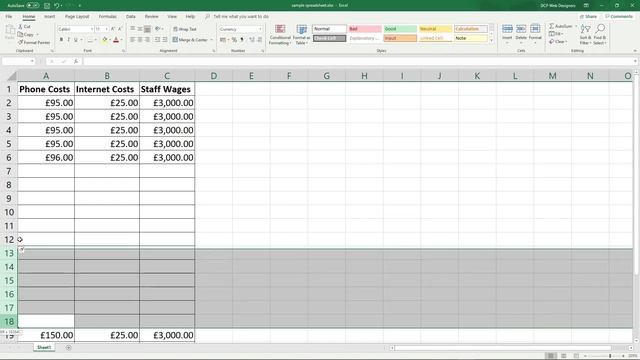Click the Orientation text-angle icon
640x360 pixels.
[x=158, y=29]
